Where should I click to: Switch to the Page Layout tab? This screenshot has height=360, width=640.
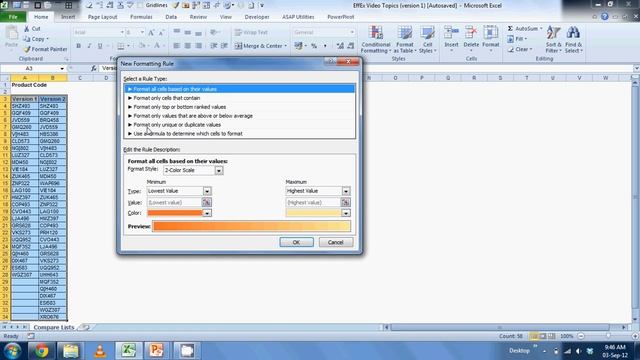point(102,17)
